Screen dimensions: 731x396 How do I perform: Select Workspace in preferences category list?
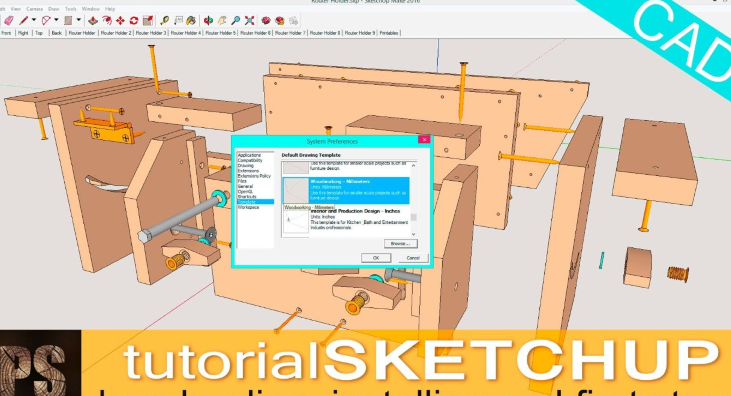[248, 207]
